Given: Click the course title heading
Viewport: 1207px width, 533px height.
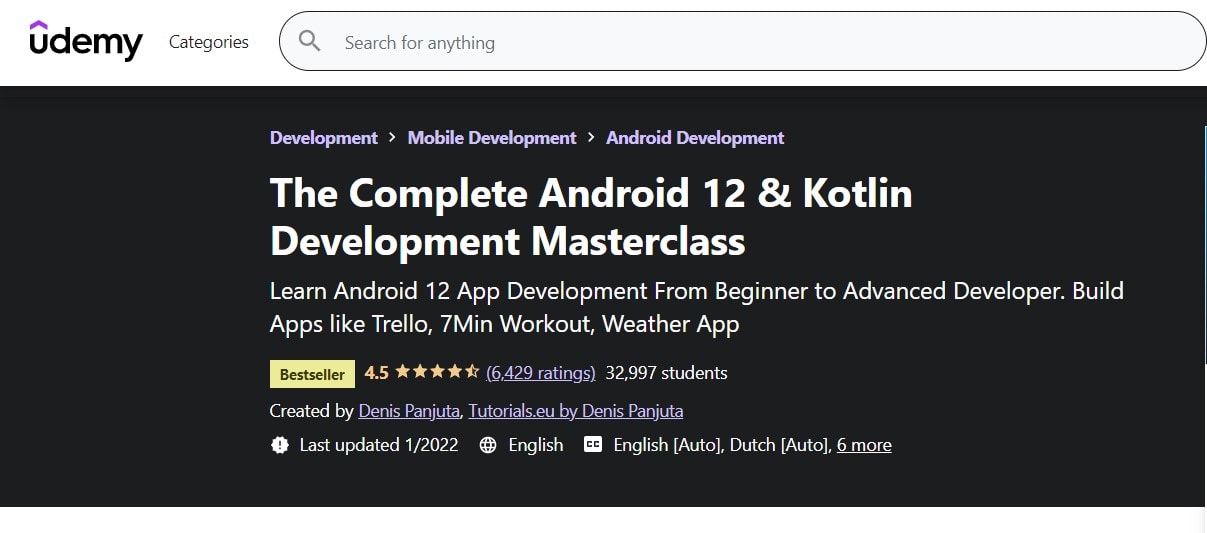Looking at the screenshot, I should pyautogui.click(x=590, y=217).
